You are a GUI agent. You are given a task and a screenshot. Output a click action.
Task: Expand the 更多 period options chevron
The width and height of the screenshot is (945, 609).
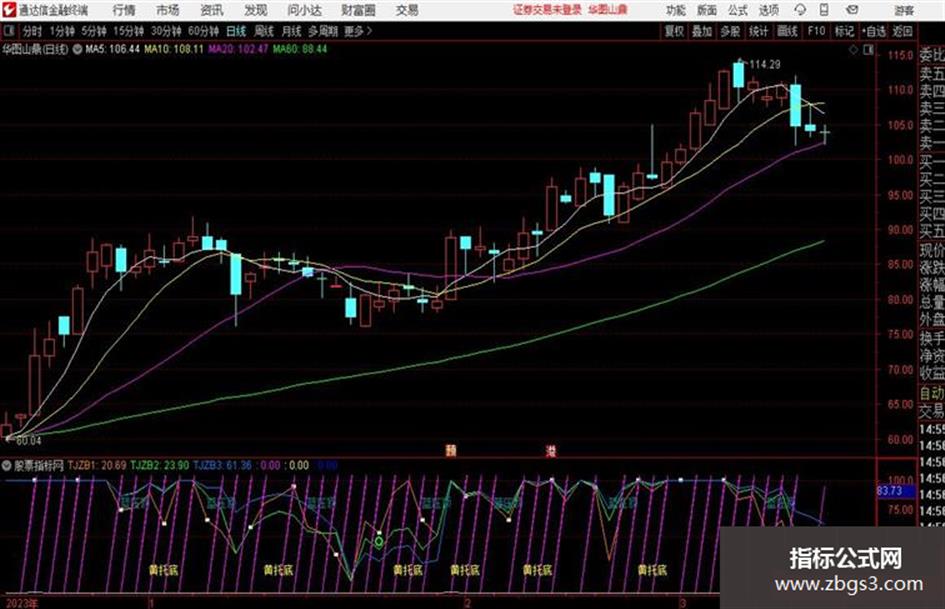[369, 31]
